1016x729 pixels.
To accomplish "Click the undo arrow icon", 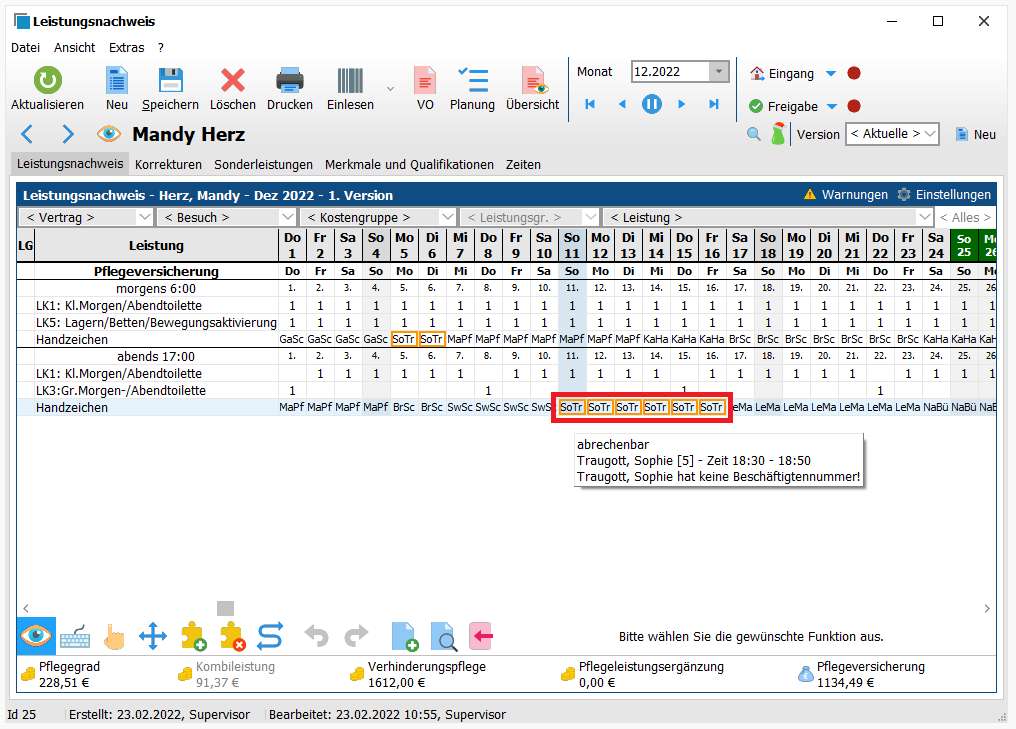I will click(317, 636).
